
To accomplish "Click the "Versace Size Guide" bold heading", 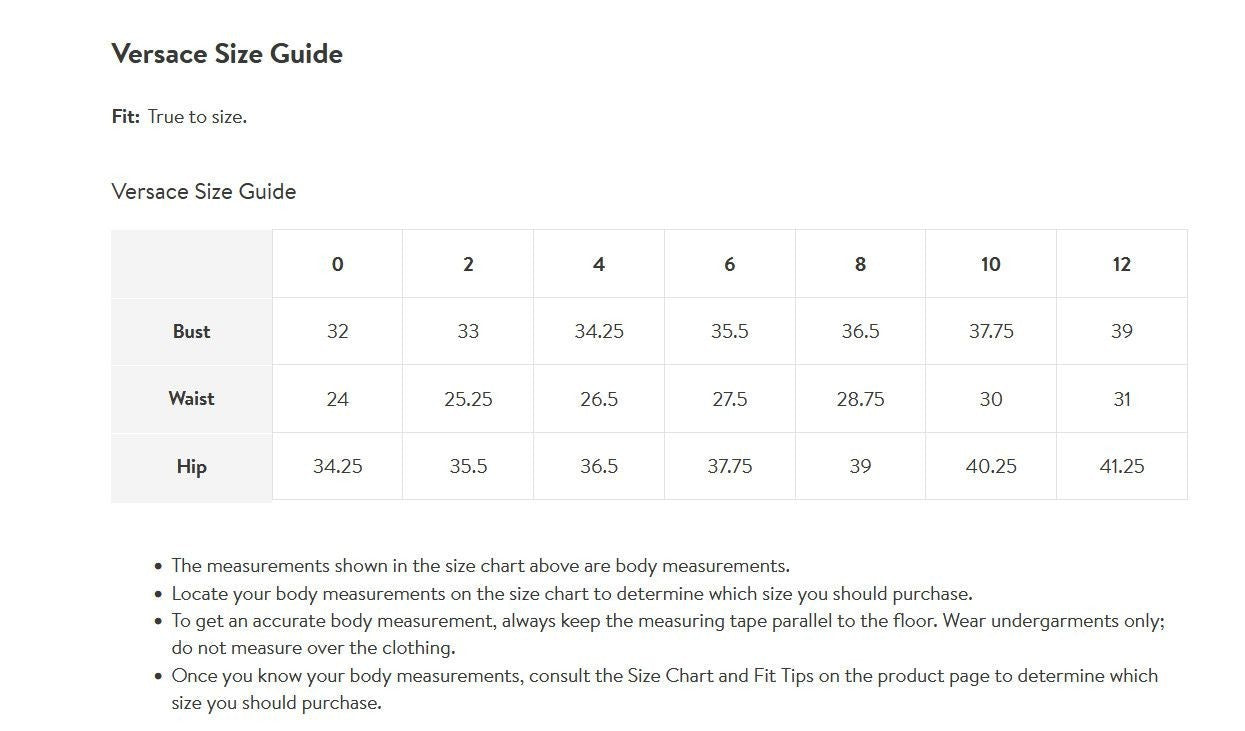I will click(227, 54).
